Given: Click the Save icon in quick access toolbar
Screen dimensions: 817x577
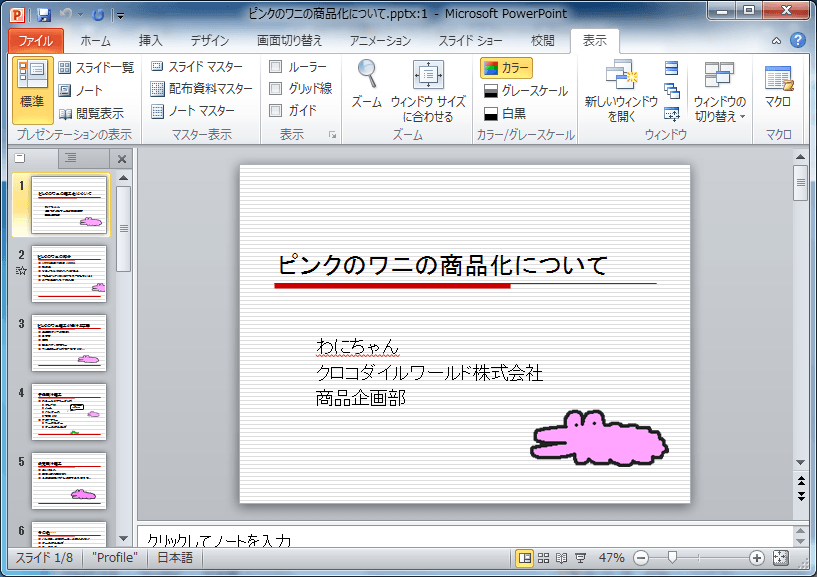Looking at the screenshot, I should (44, 15).
